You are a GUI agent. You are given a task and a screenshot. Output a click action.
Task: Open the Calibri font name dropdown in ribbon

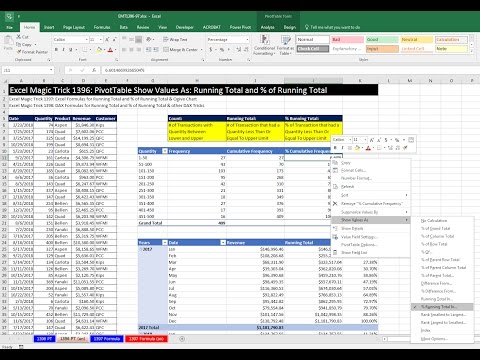coord(86,39)
